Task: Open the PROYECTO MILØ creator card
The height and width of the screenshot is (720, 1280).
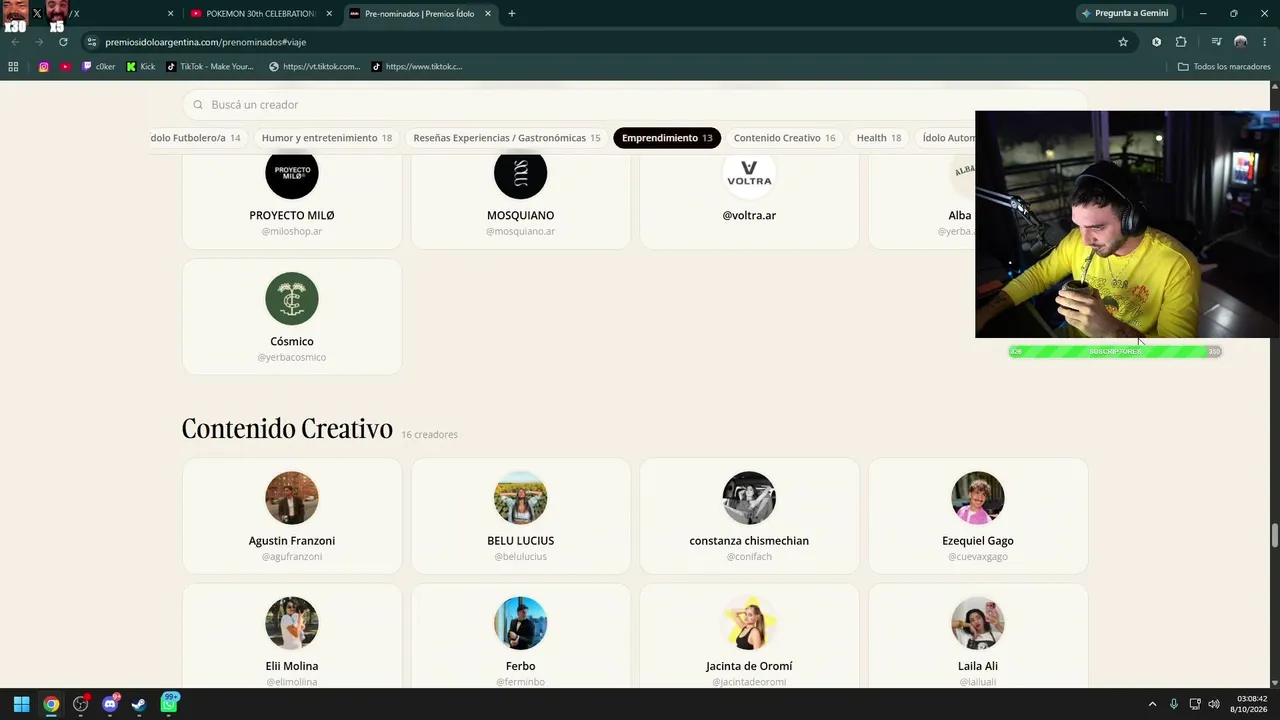Action: pyautogui.click(x=292, y=200)
